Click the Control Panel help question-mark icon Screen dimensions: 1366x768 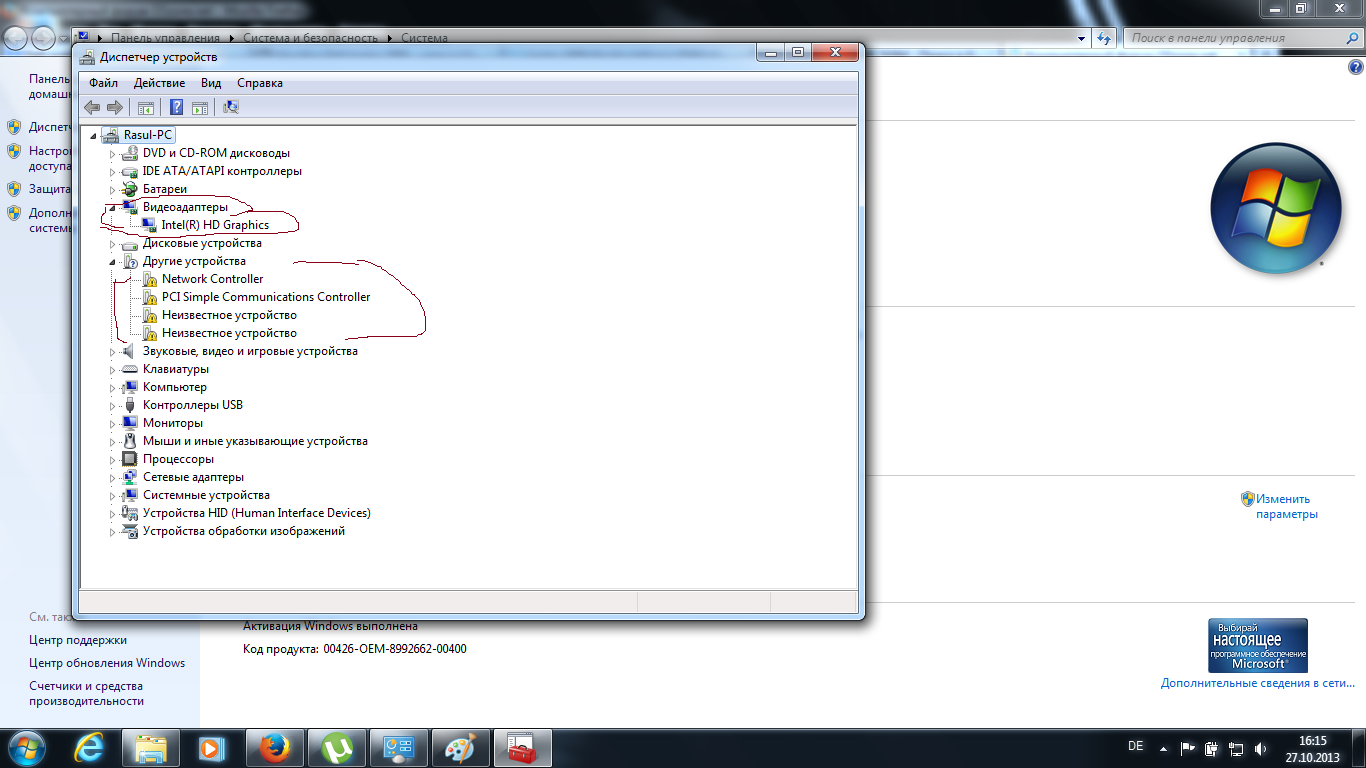[x=1355, y=68]
